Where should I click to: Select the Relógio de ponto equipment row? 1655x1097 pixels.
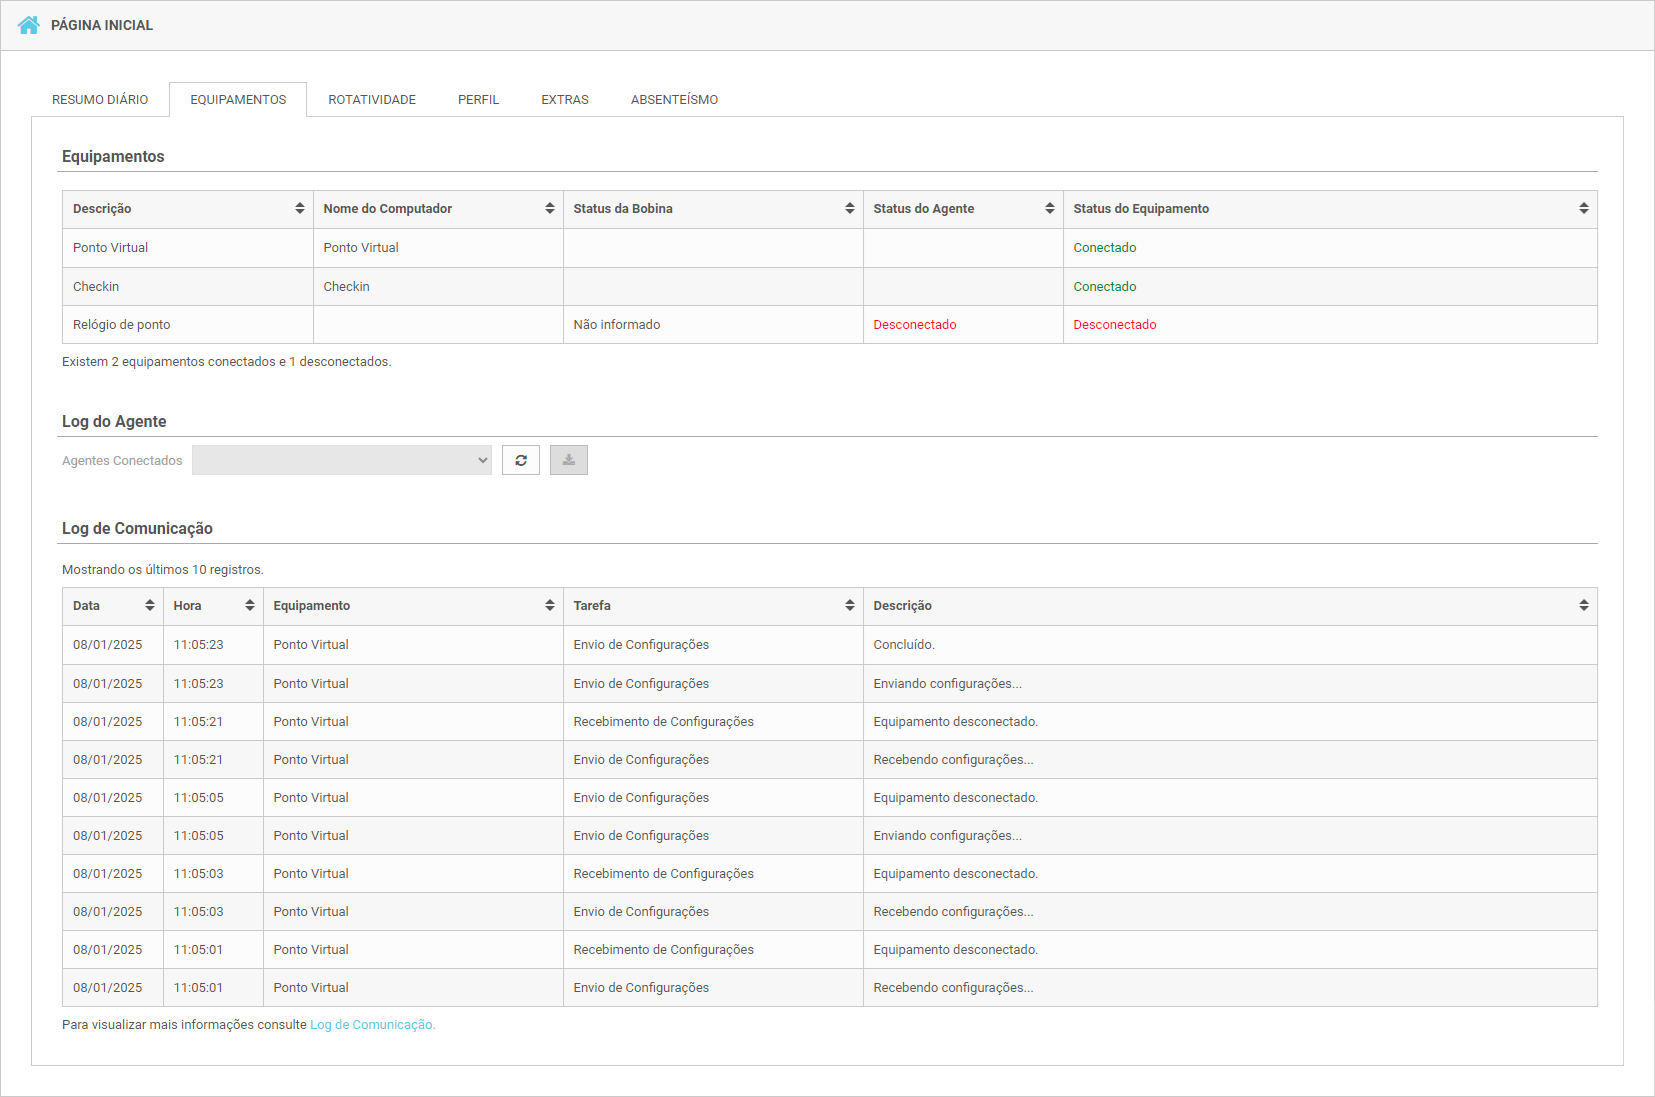(x=122, y=325)
